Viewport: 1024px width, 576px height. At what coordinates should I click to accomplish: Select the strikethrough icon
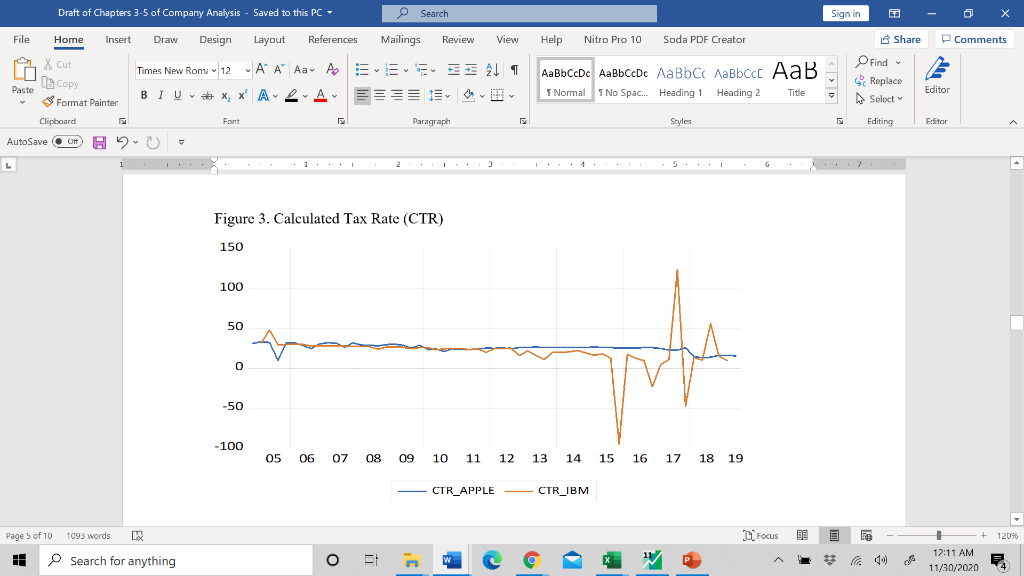(x=207, y=94)
